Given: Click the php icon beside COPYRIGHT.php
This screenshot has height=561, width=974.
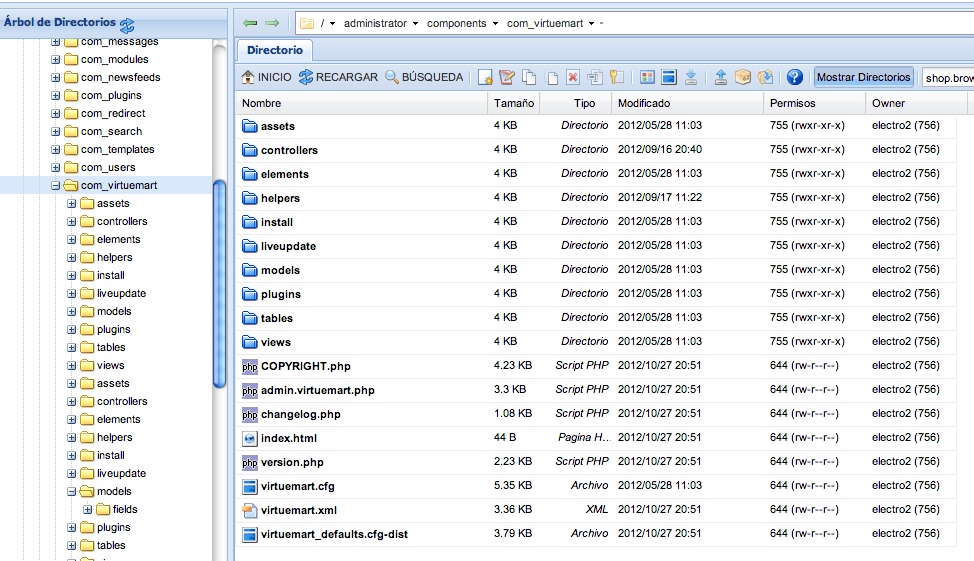Looking at the screenshot, I should [250, 367].
